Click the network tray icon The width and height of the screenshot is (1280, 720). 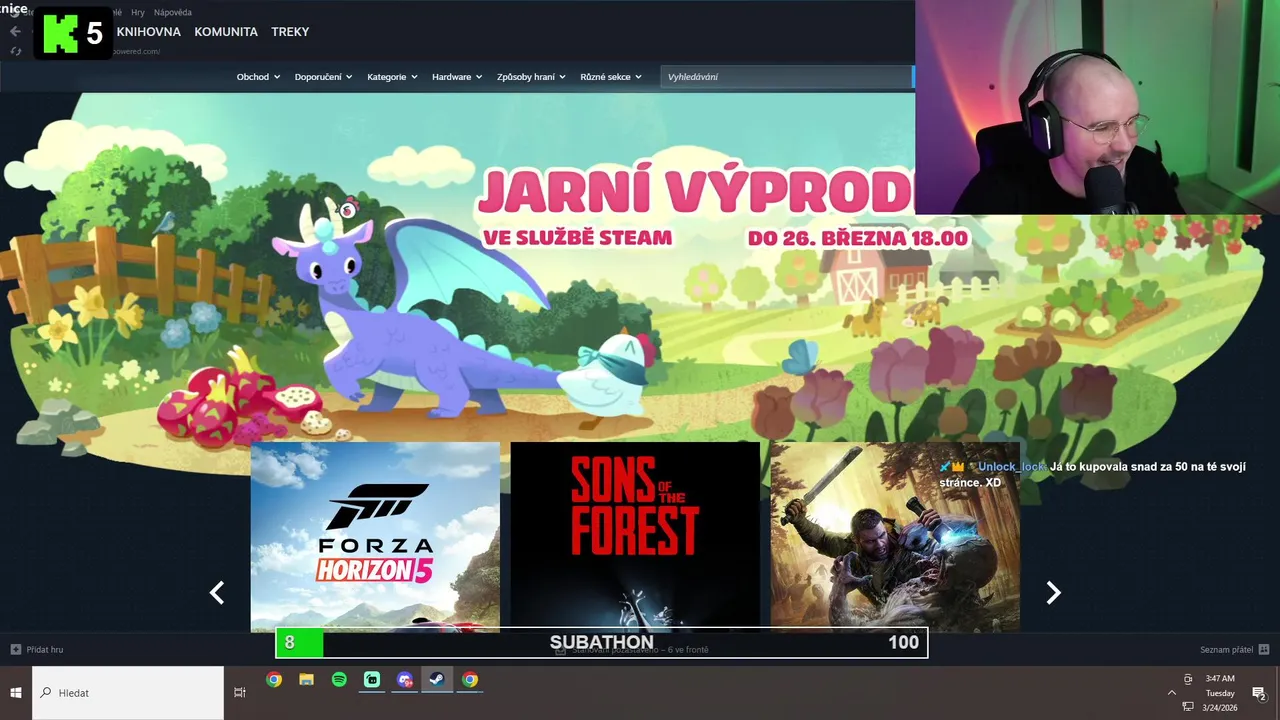[1188, 706]
